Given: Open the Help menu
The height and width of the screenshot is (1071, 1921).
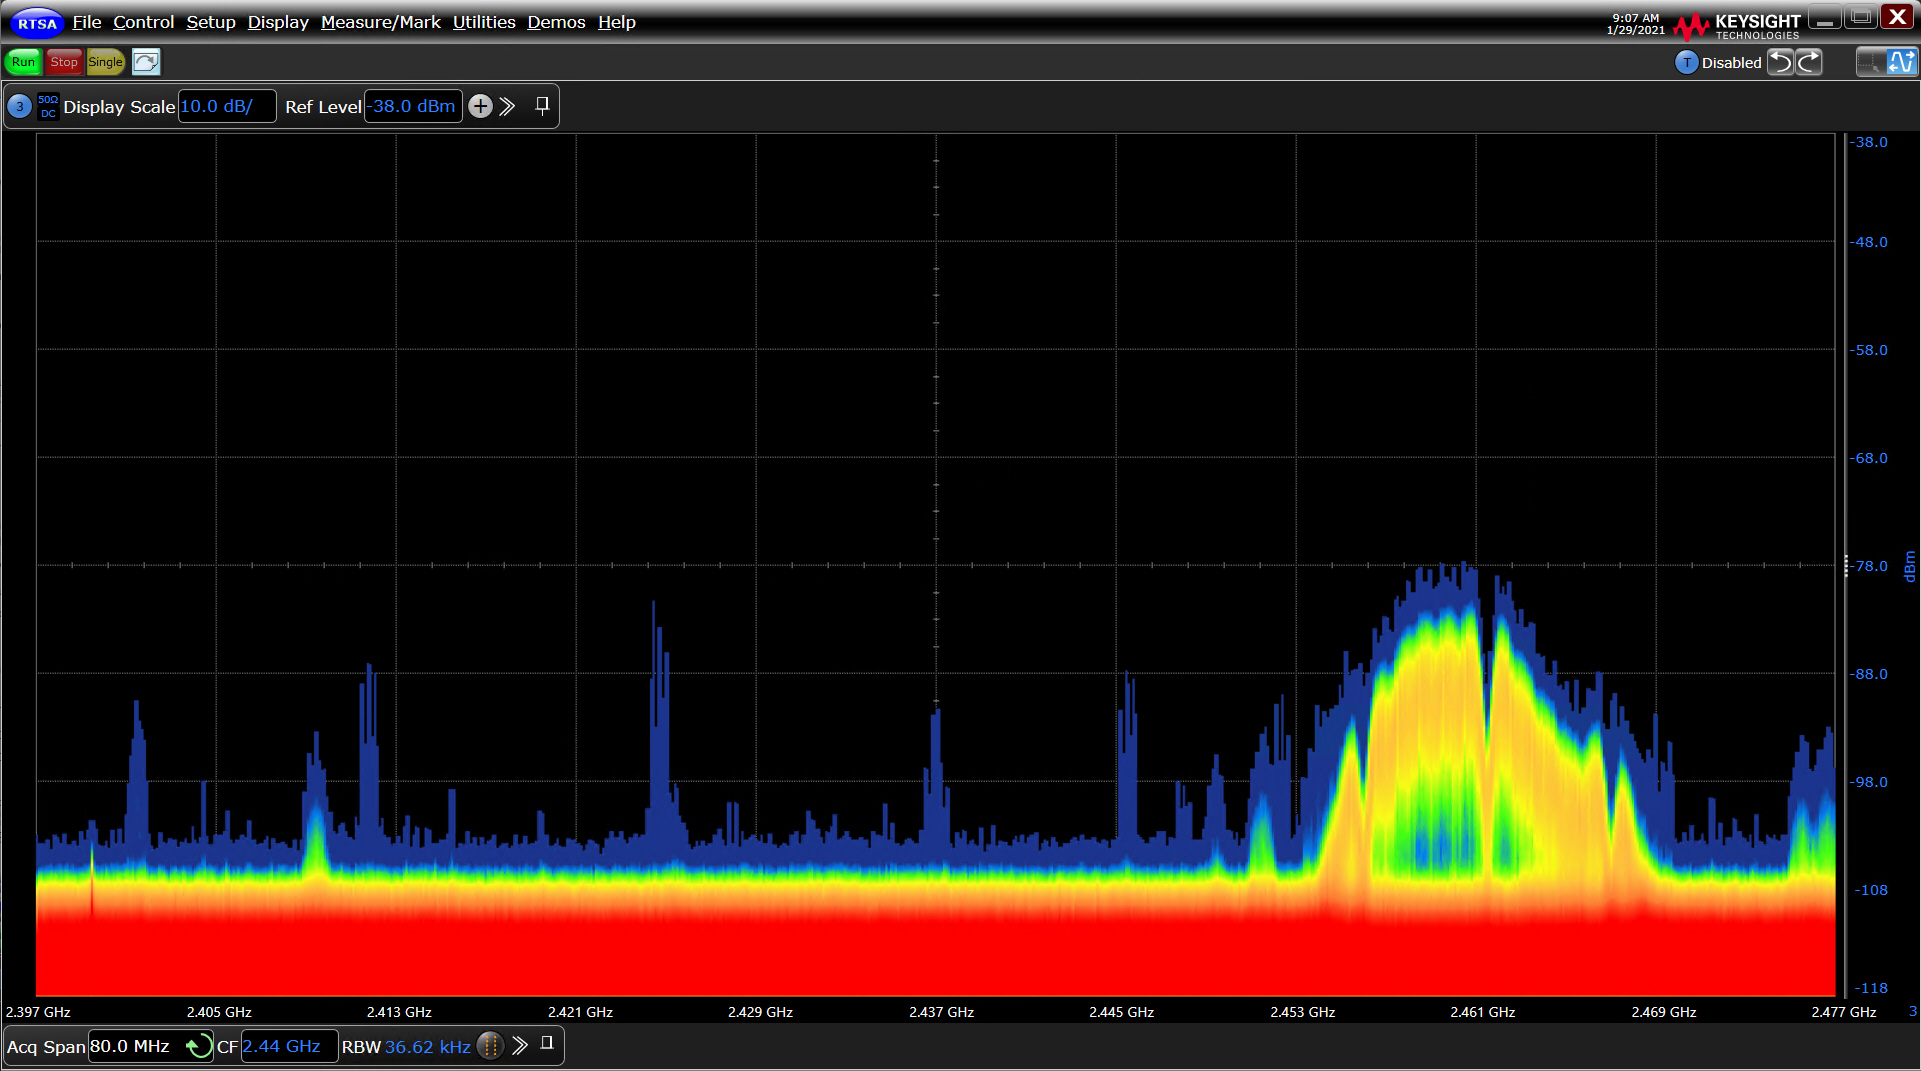Looking at the screenshot, I should pyautogui.click(x=617, y=22).
